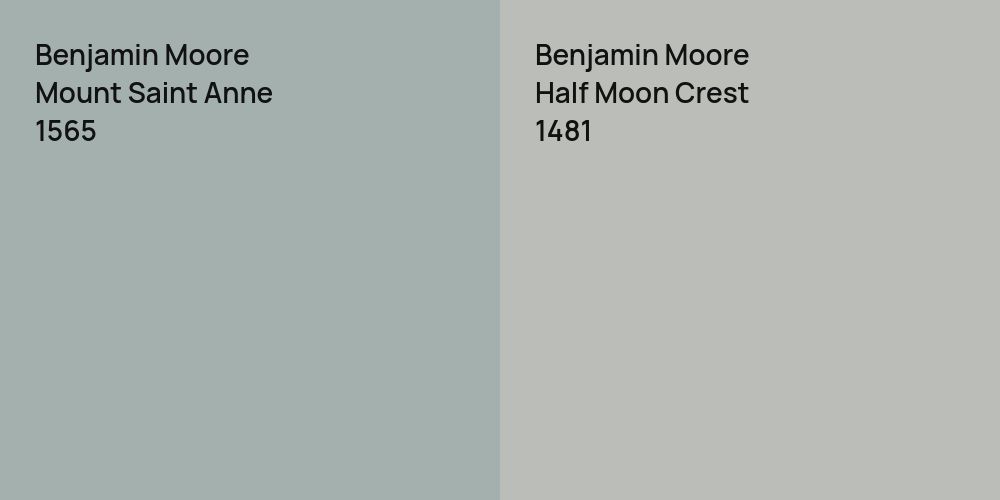Click the word "Mount" in left label
This screenshot has width=1000, height=500.
click(x=78, y=93)
